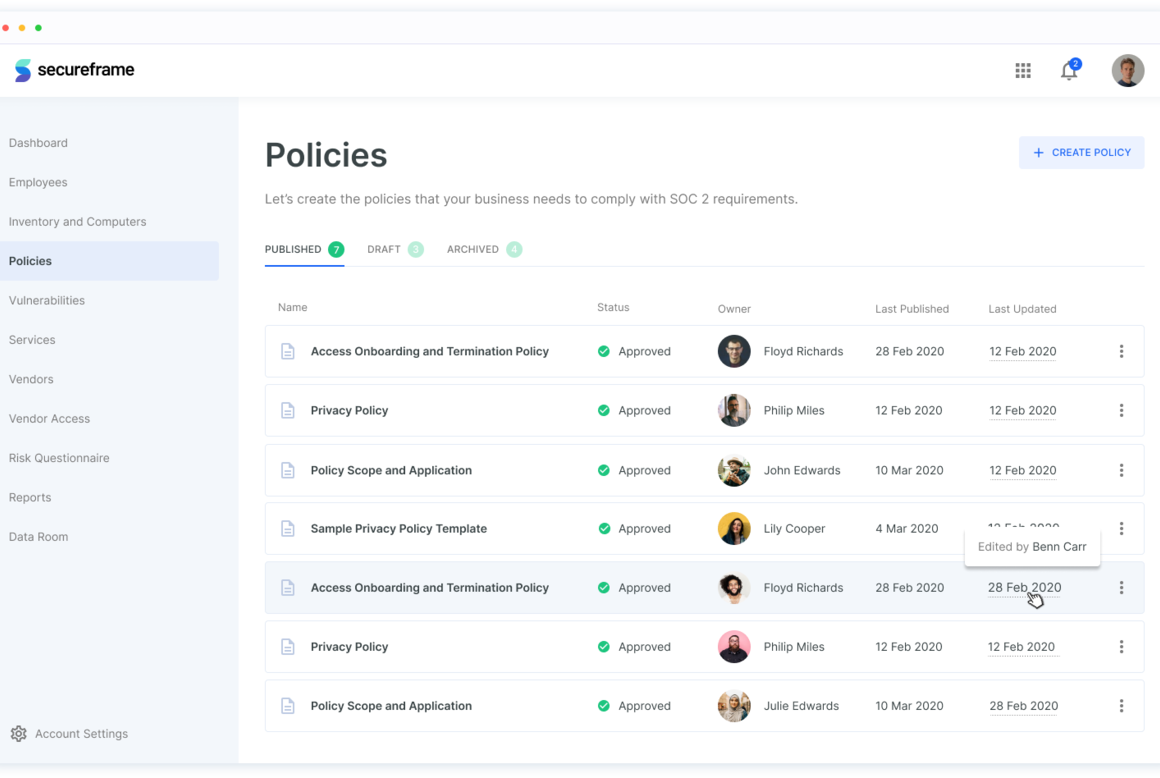Click Approved check icon in John Edwards' row
The image size is (1160, 778).
[604, 470]
